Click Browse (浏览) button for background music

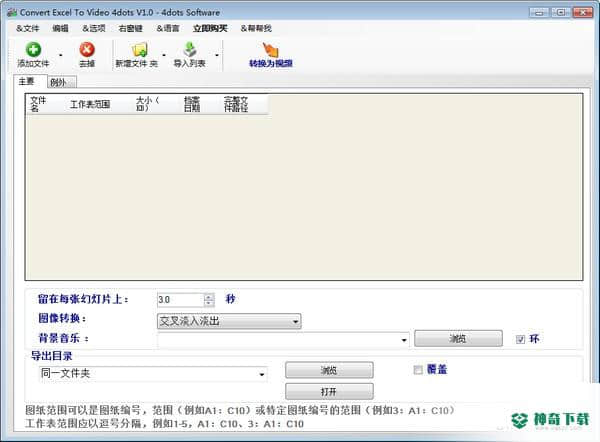point(458,339)
